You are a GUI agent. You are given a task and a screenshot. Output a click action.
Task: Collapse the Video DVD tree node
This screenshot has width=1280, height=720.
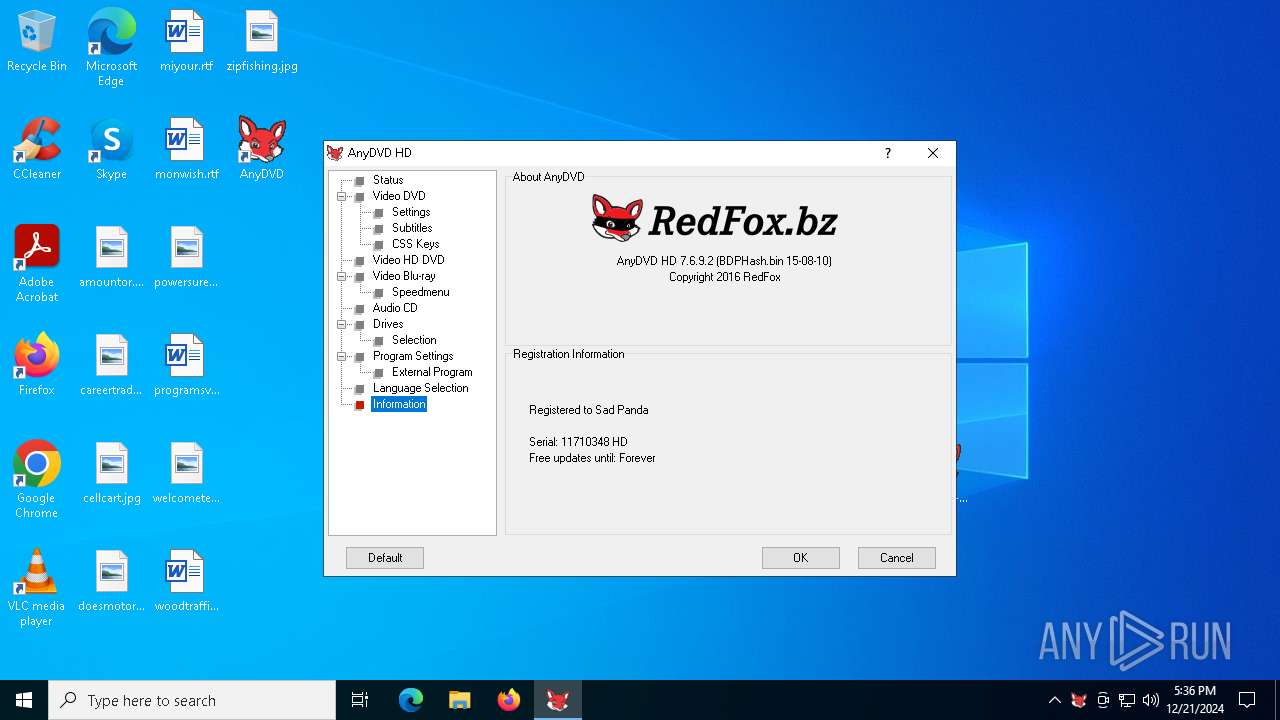342,196
